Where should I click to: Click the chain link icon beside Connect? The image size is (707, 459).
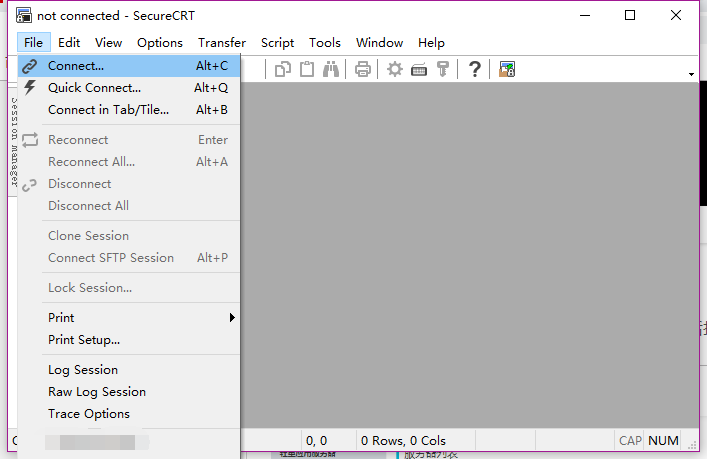[x=30, y=66]
